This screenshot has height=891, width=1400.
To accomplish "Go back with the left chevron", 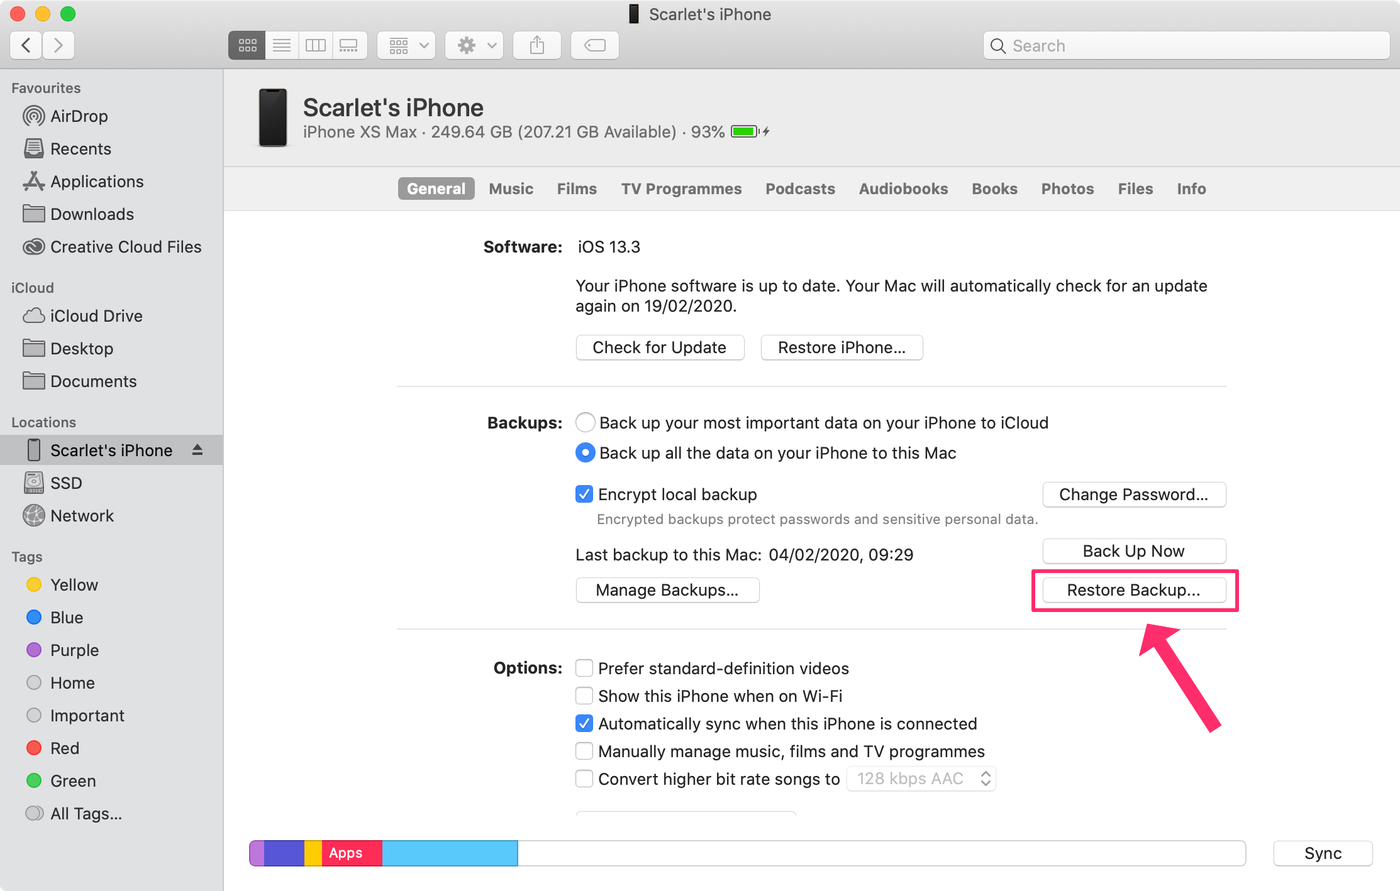I will pyautogui.click(x=27, y=45).
